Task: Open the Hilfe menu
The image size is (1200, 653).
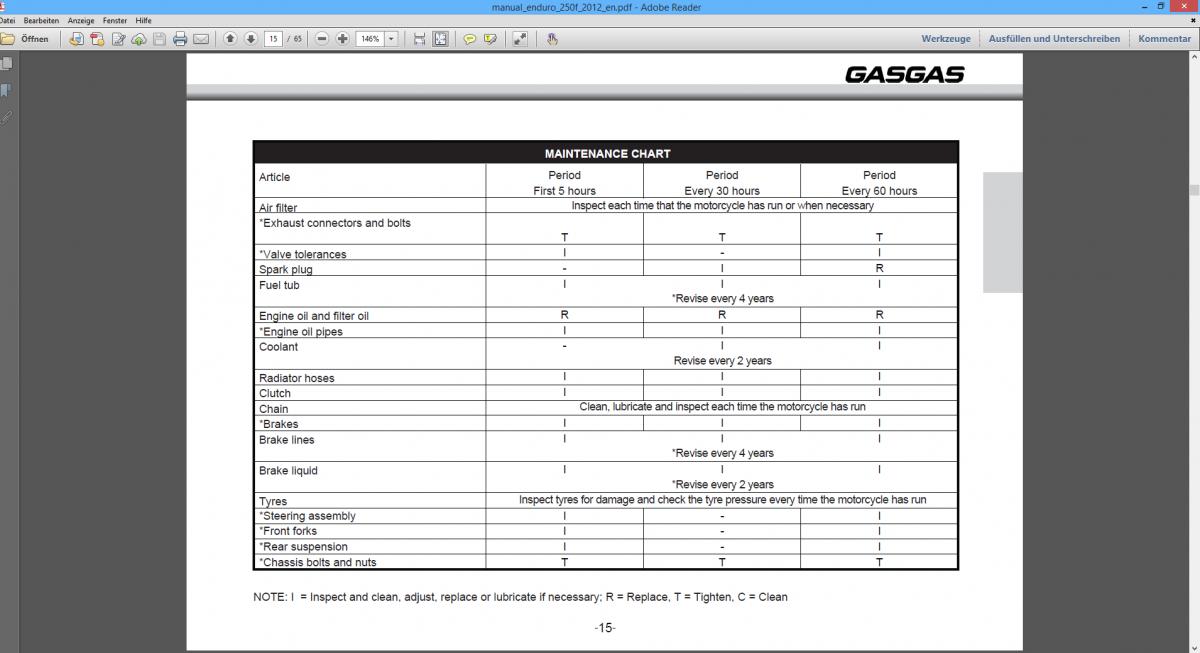Action: click(144, 20)
